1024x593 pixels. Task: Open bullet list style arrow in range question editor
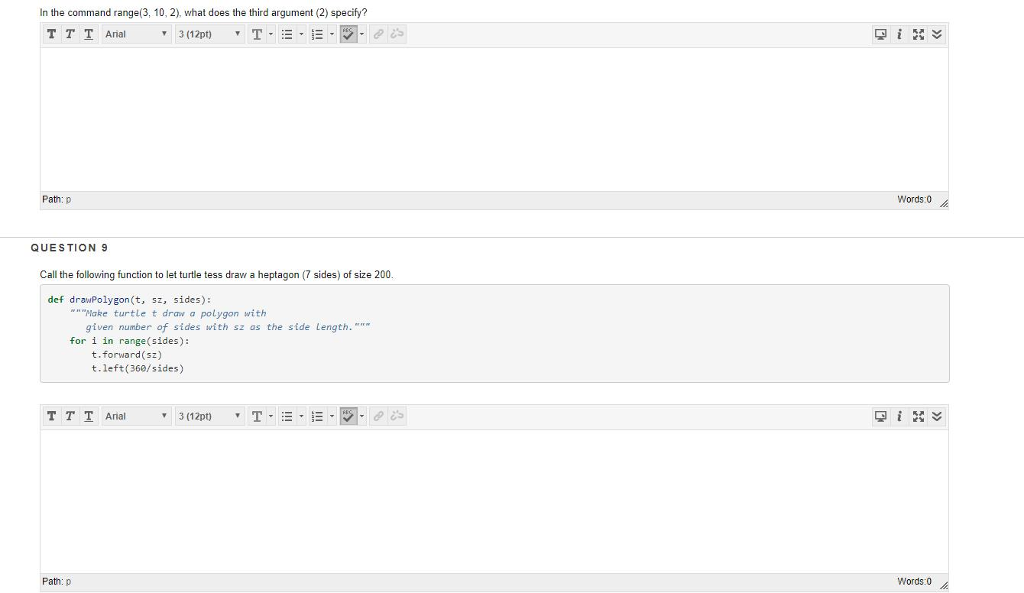pyautogui.click(x=301, y=34)
